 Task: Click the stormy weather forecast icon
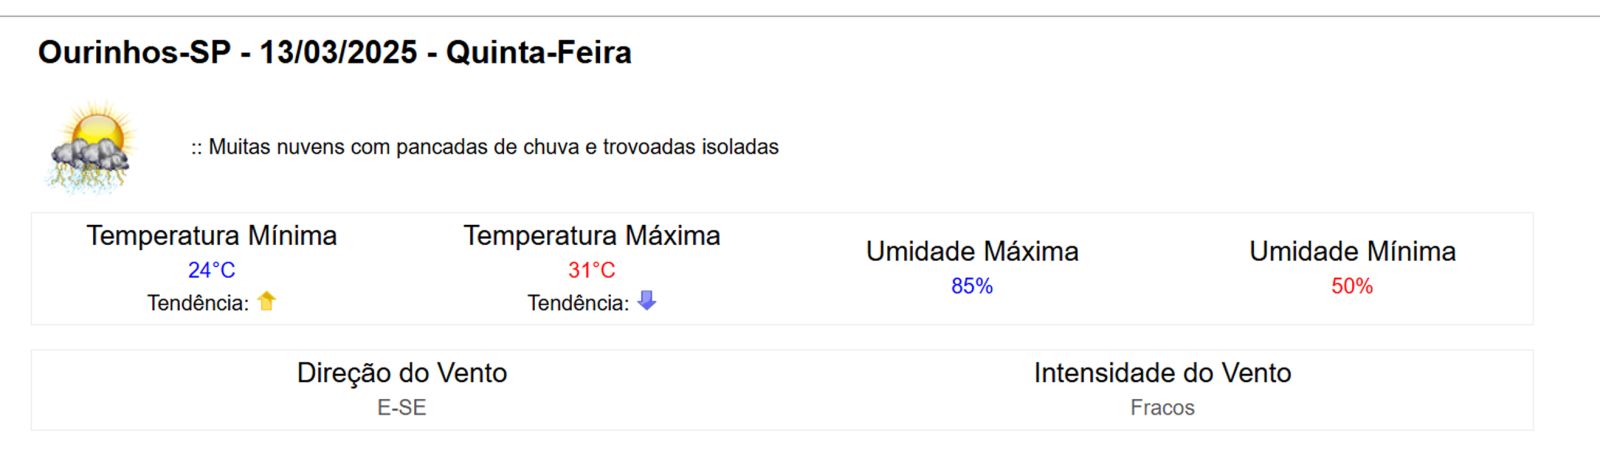[92, 148]
